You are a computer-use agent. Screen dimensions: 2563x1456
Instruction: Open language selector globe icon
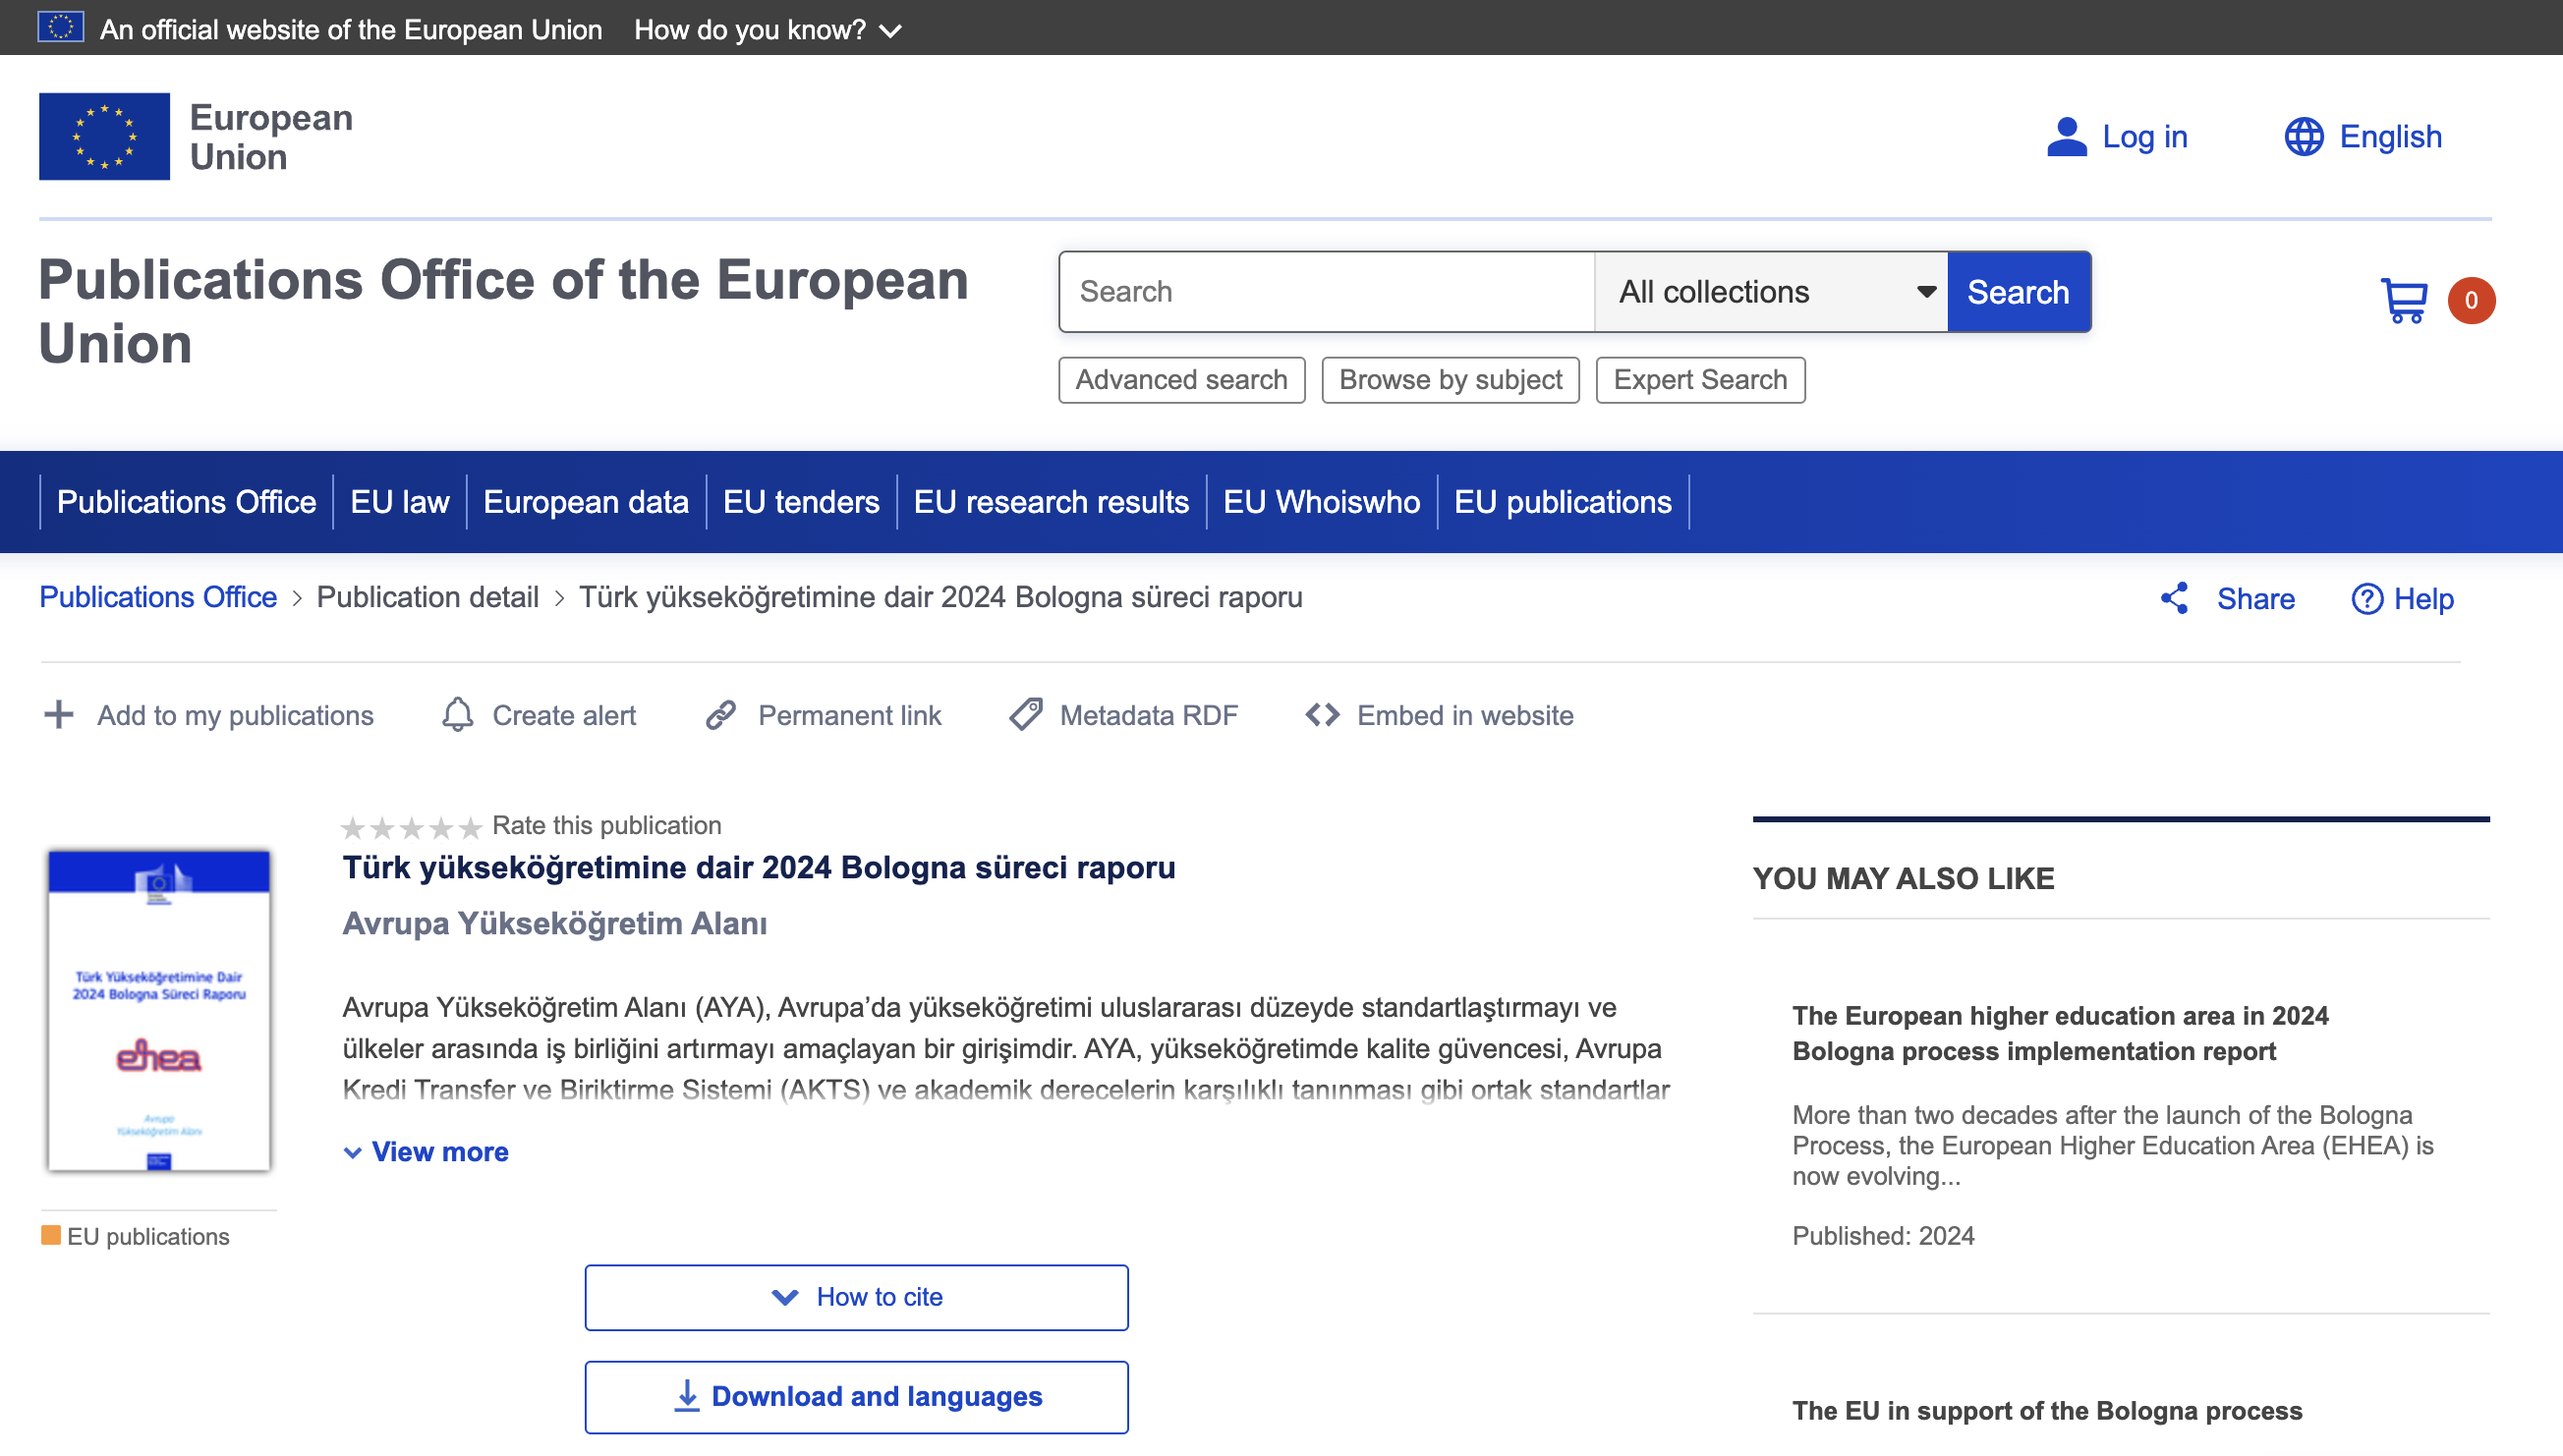pyautogui.click(x=2303, y=137)
